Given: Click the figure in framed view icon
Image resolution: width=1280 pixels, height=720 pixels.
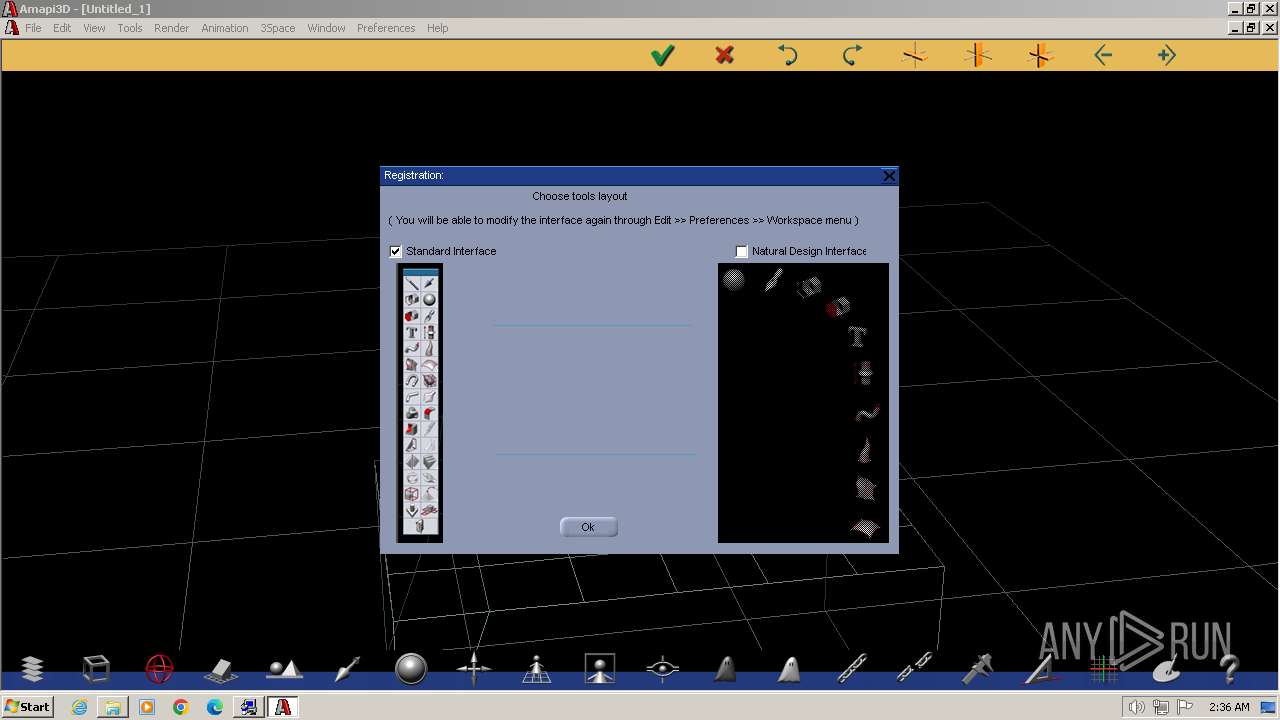Looking at the screenshot, I should 600,668.
